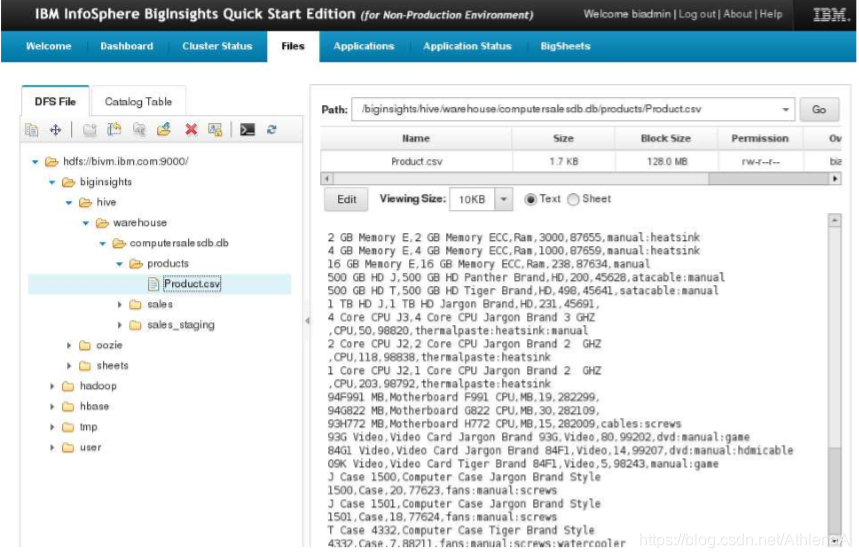The image size is (859, 558).
Task: Select Product.csv in the tree
Action: point(192,284)
